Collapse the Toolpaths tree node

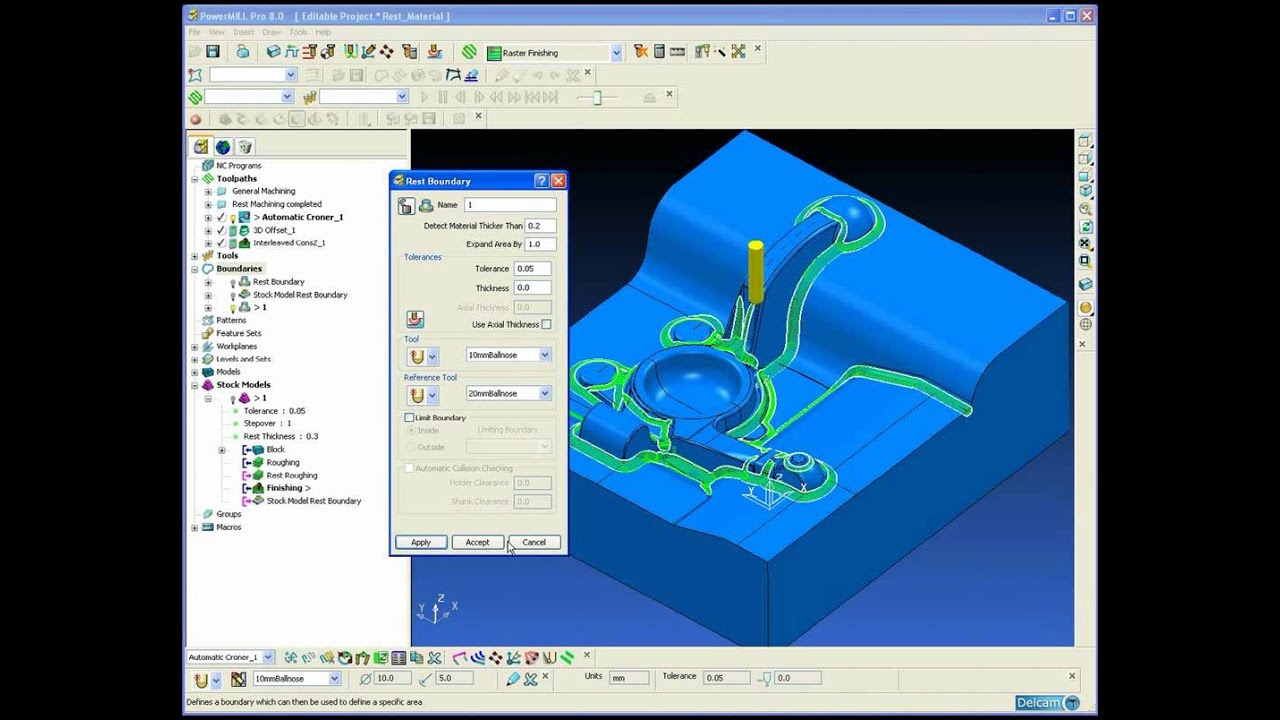click(x=195, y=179)
